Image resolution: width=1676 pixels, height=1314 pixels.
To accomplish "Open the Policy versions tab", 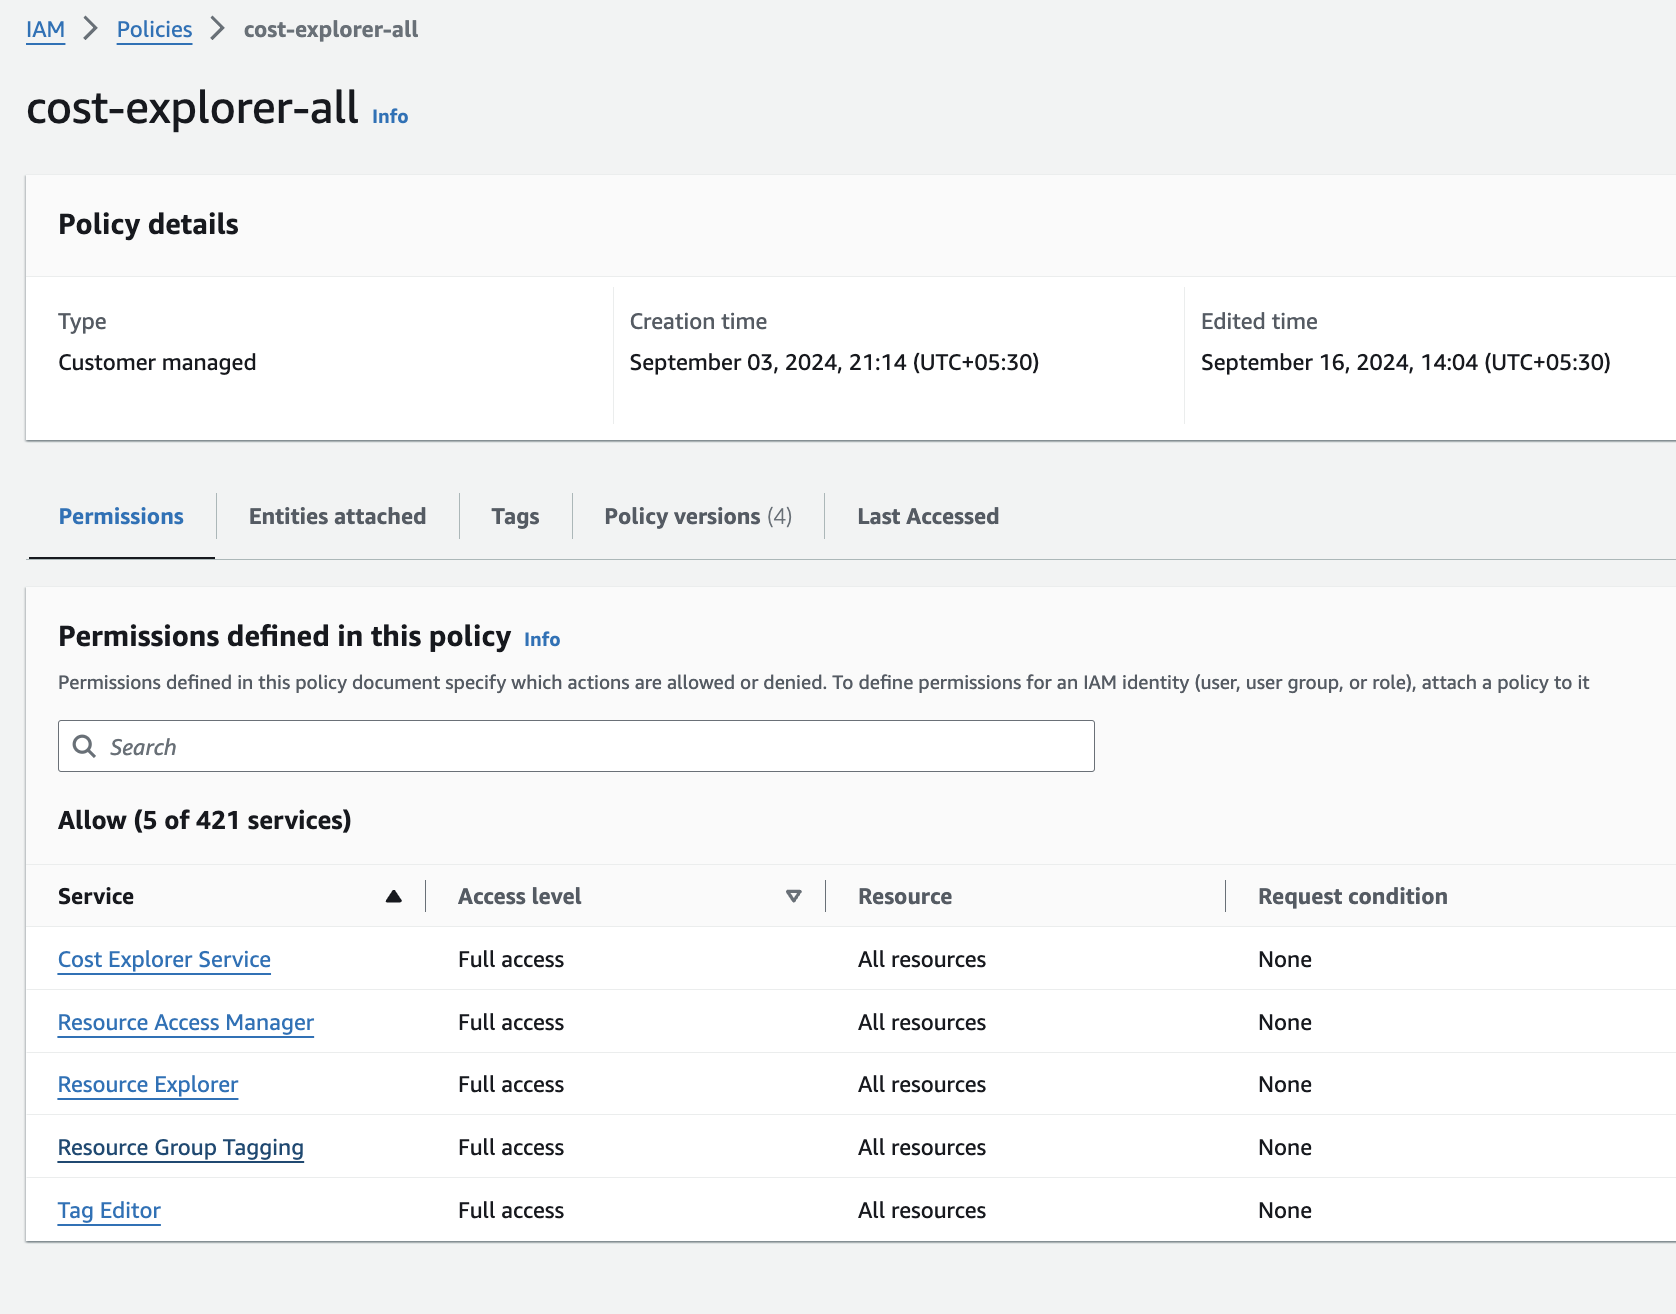I will [697, 516].
